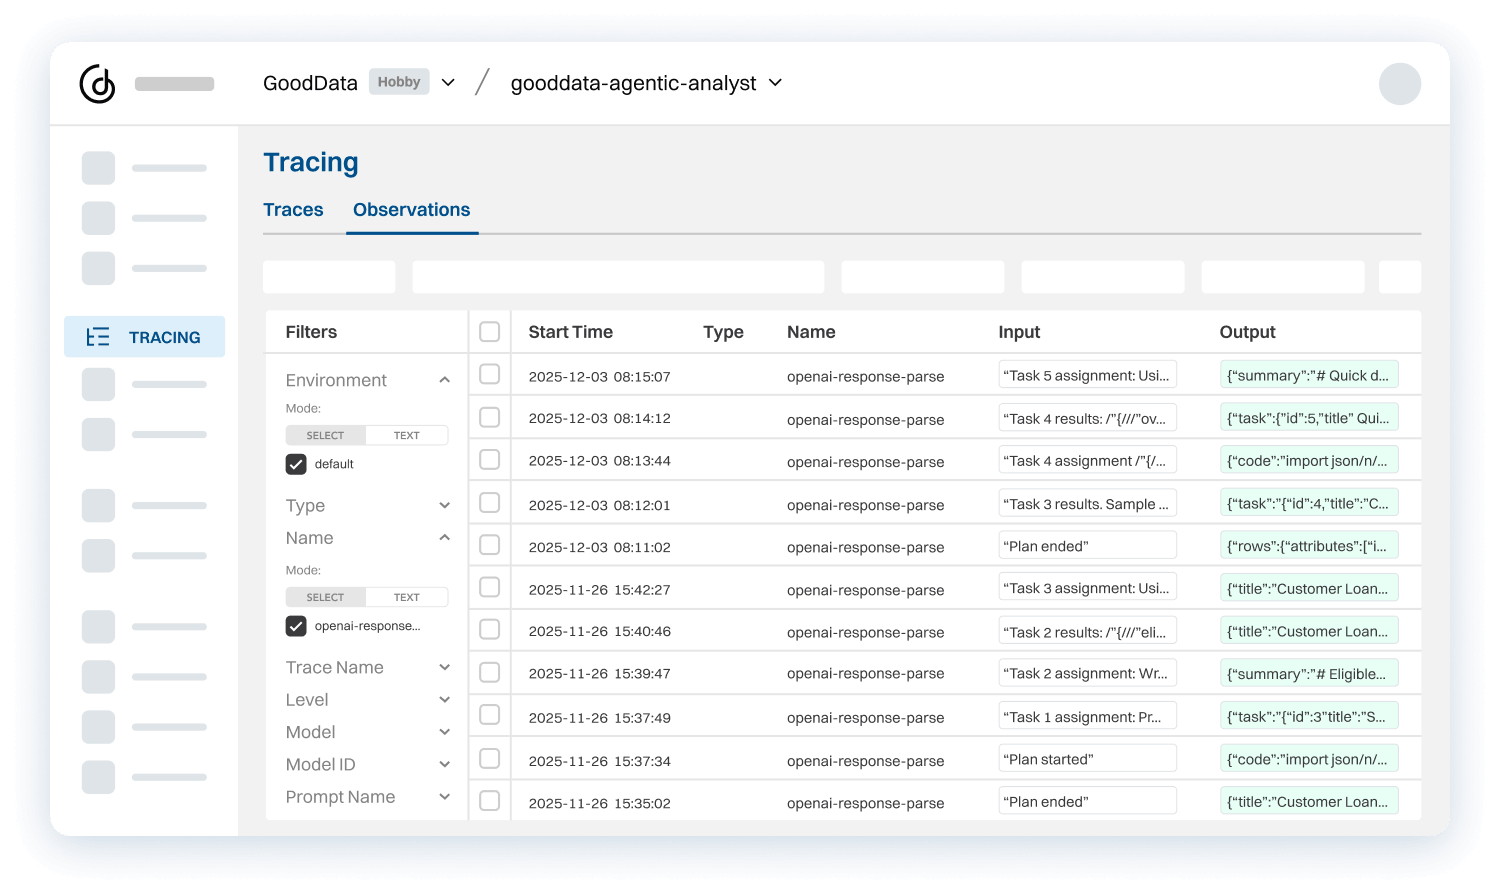Open the "Plan started" input cell
Screen dimensions: 1500x894
pos(1087,759)
